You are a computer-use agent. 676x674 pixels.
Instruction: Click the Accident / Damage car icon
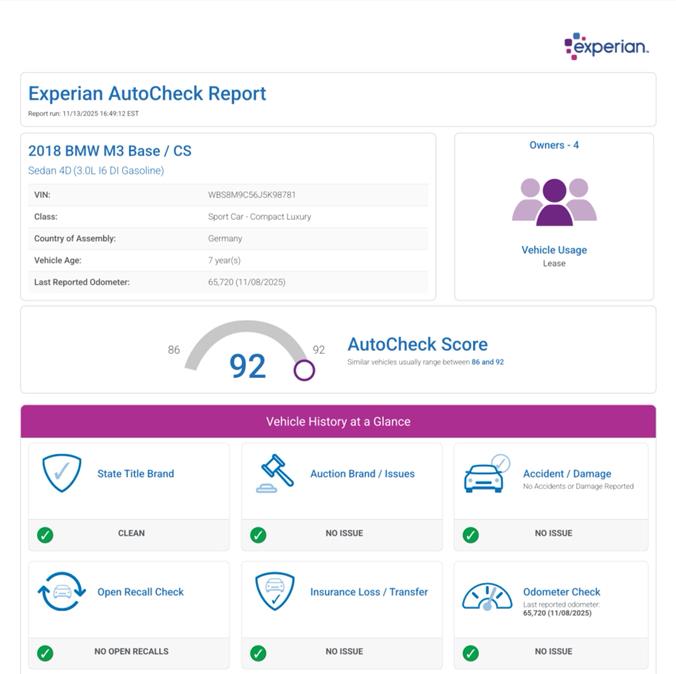(486, 475)
